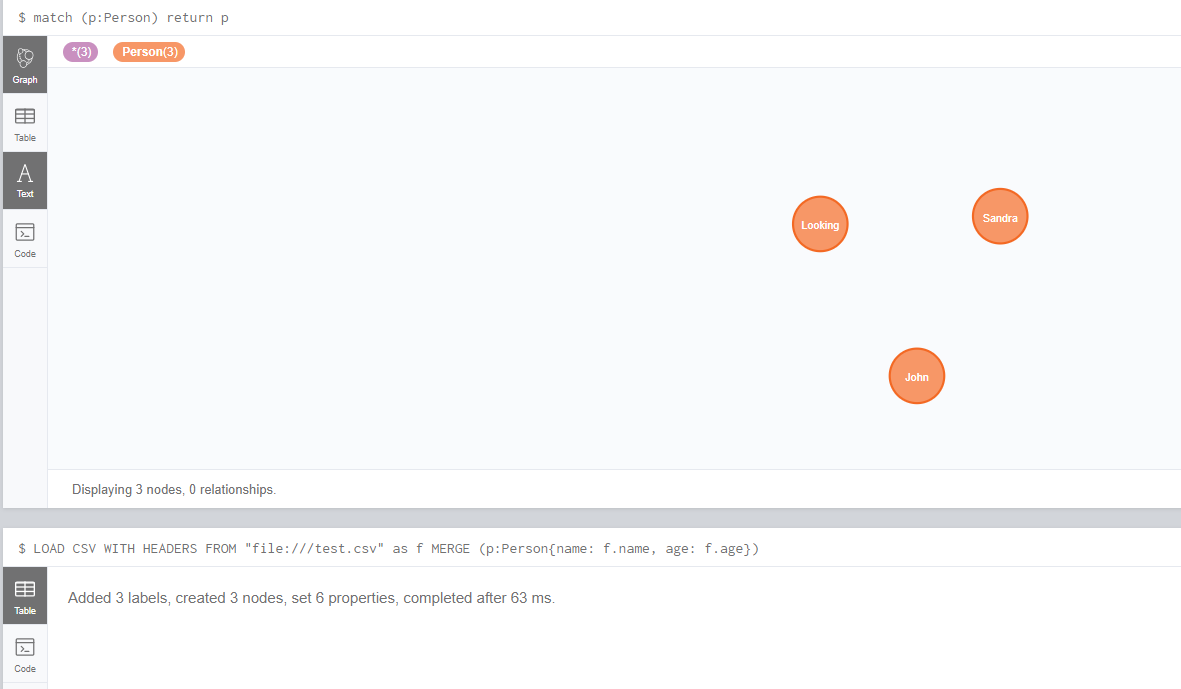The height and width of the screenshot is (689, 1181).
Task: Select the Sandra node in the graph
Action: 999,216
